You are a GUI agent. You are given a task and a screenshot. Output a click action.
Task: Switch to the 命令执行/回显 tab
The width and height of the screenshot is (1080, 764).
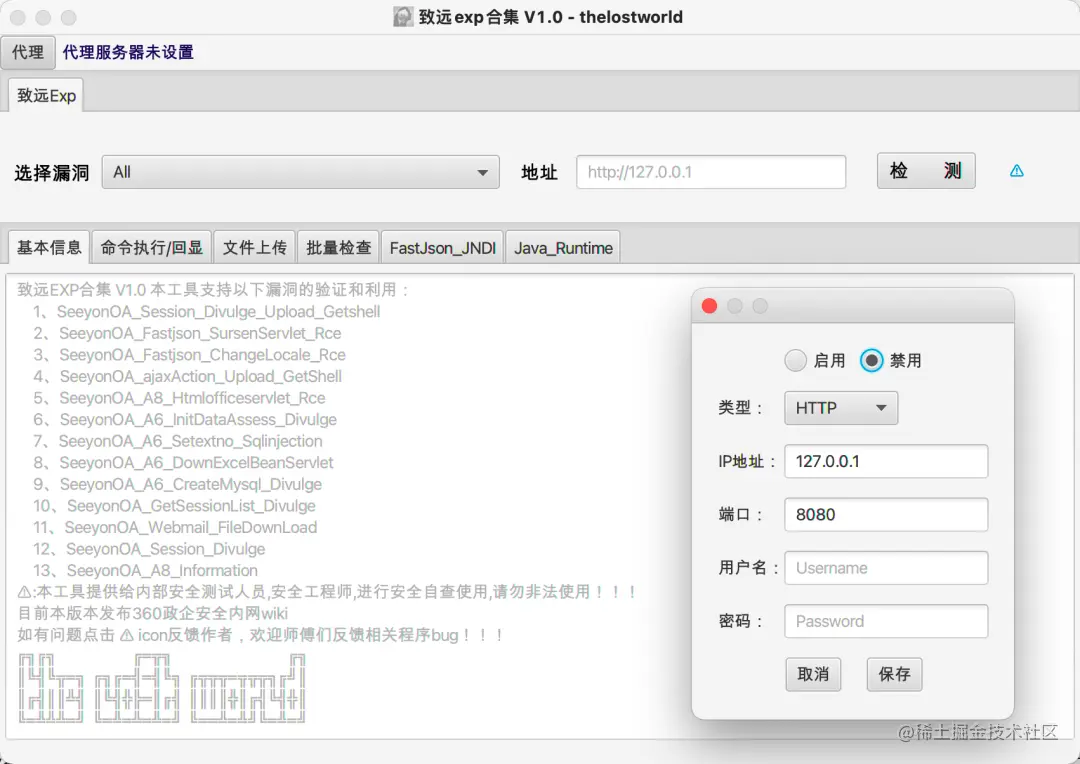click(x=151, y=246)
